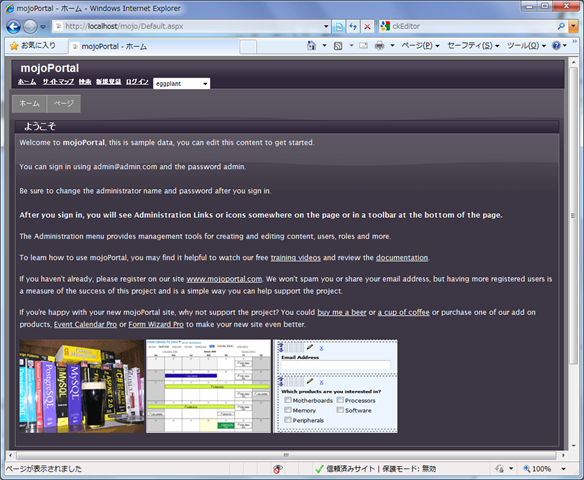
Task: Click the vertical scrollbar up arrow
Action: coord(574,62)
